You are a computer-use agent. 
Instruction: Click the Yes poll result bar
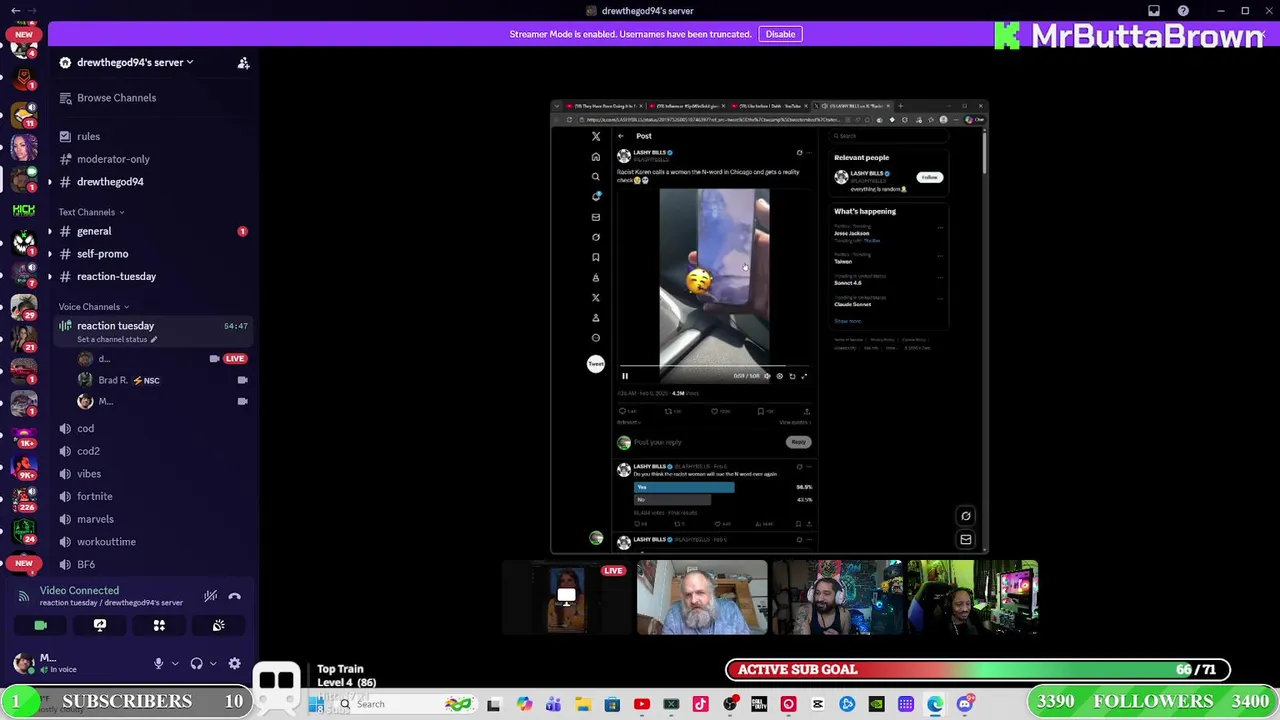click(685, 487)
